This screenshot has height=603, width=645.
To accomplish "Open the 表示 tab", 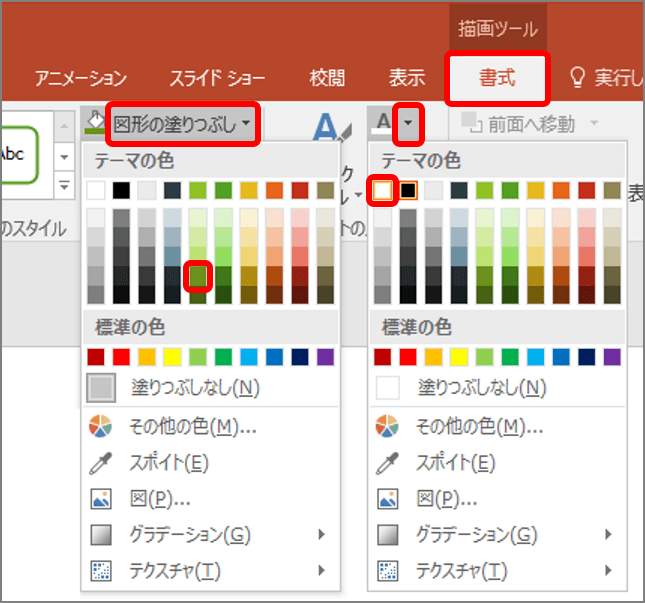I will point(407,78).
